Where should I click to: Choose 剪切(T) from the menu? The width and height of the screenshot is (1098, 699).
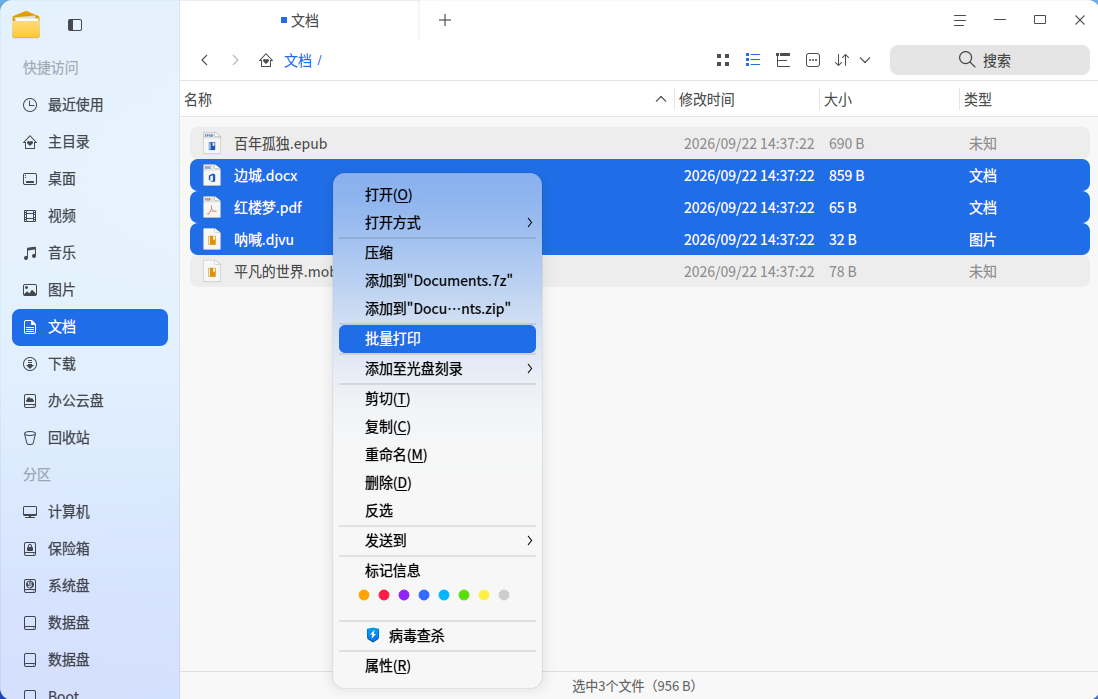click(x=437, y=399)
